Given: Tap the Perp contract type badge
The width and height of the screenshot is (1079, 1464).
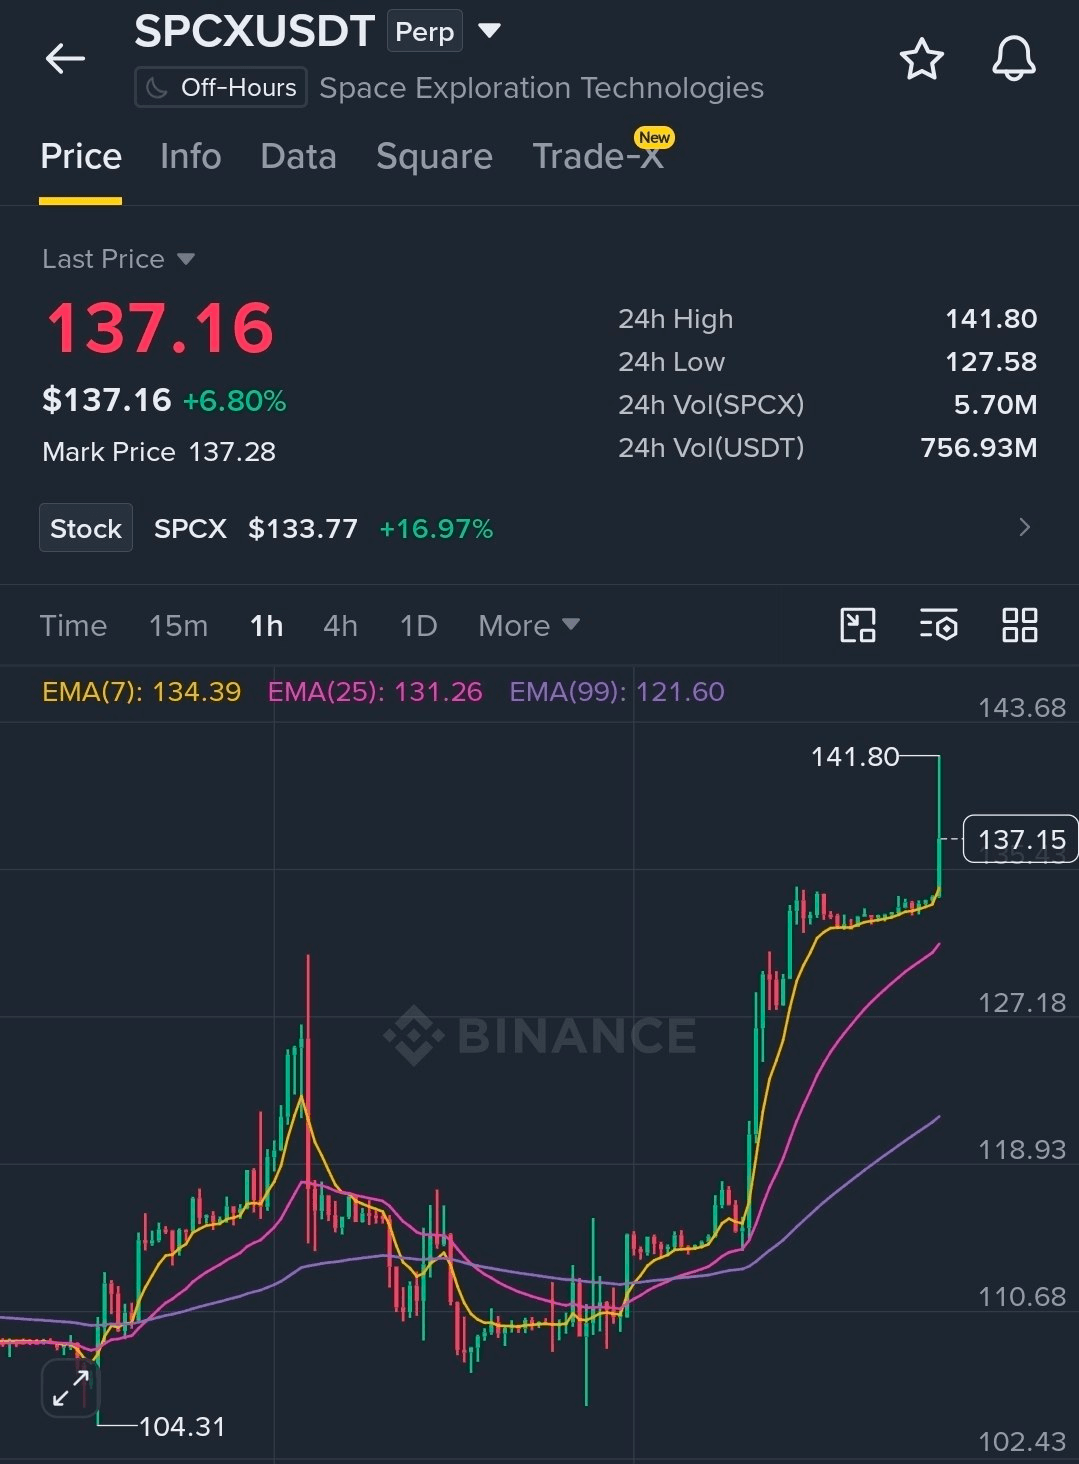Looking at the screenshot, I should tap(425, 32).
